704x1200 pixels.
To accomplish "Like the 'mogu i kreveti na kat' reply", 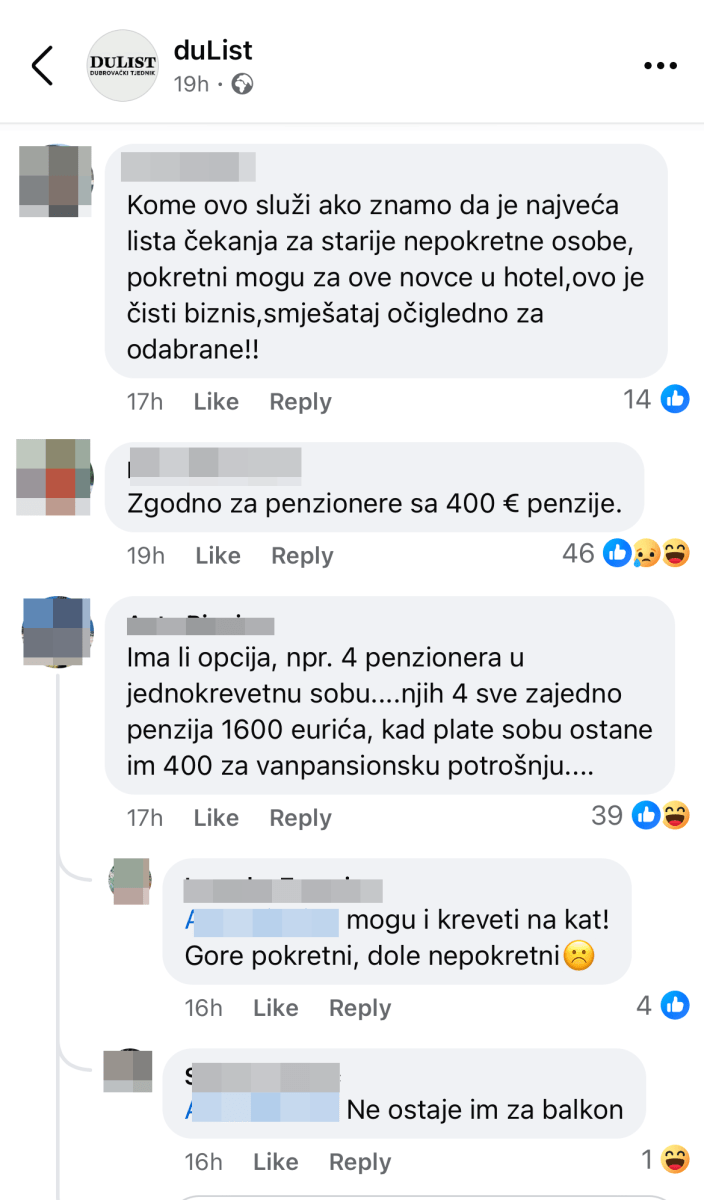I will (276, 1008).
